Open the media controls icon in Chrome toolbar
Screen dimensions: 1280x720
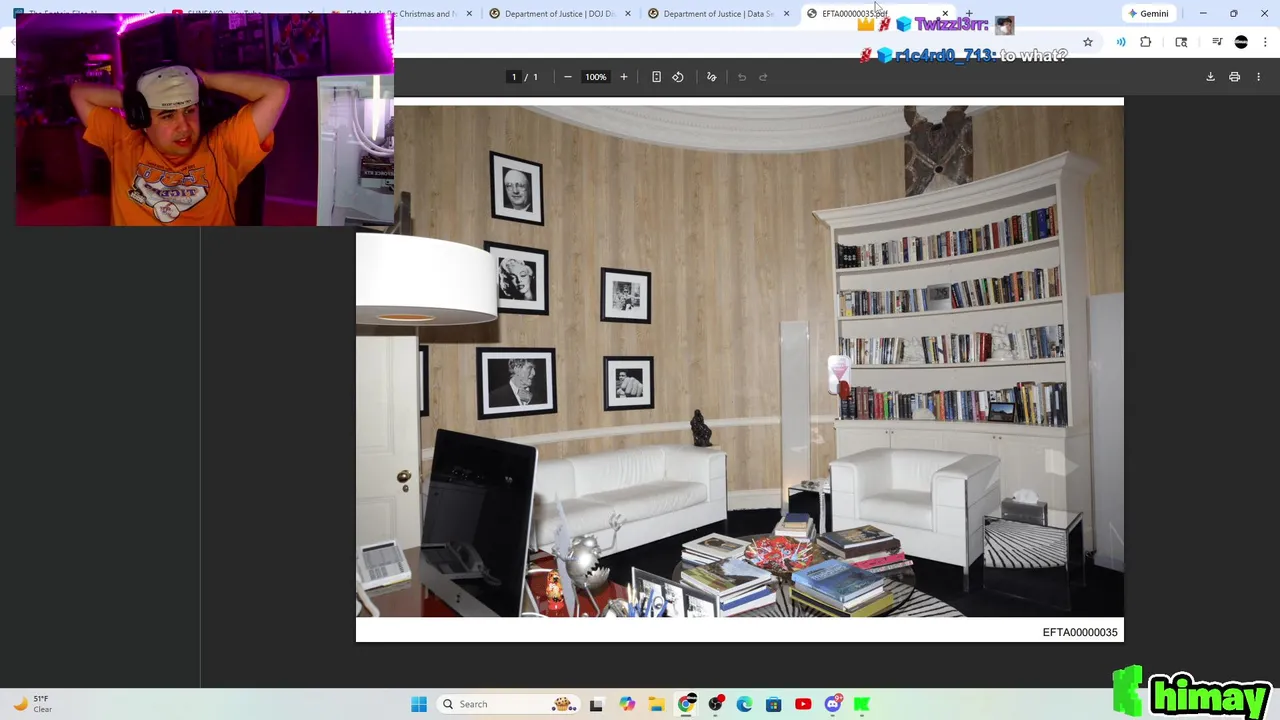[1217, 42]
